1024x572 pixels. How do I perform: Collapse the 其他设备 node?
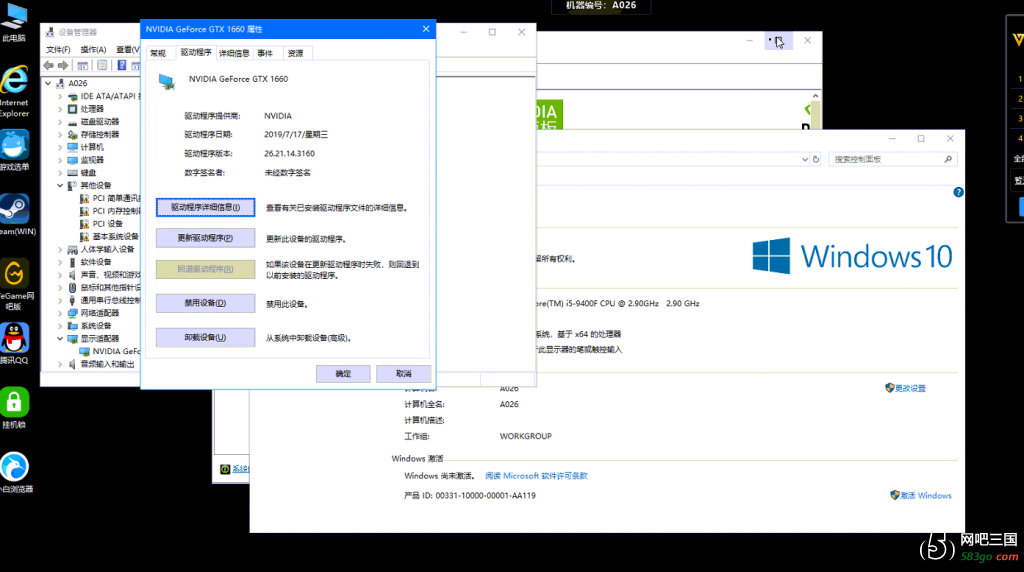[60, 185]
